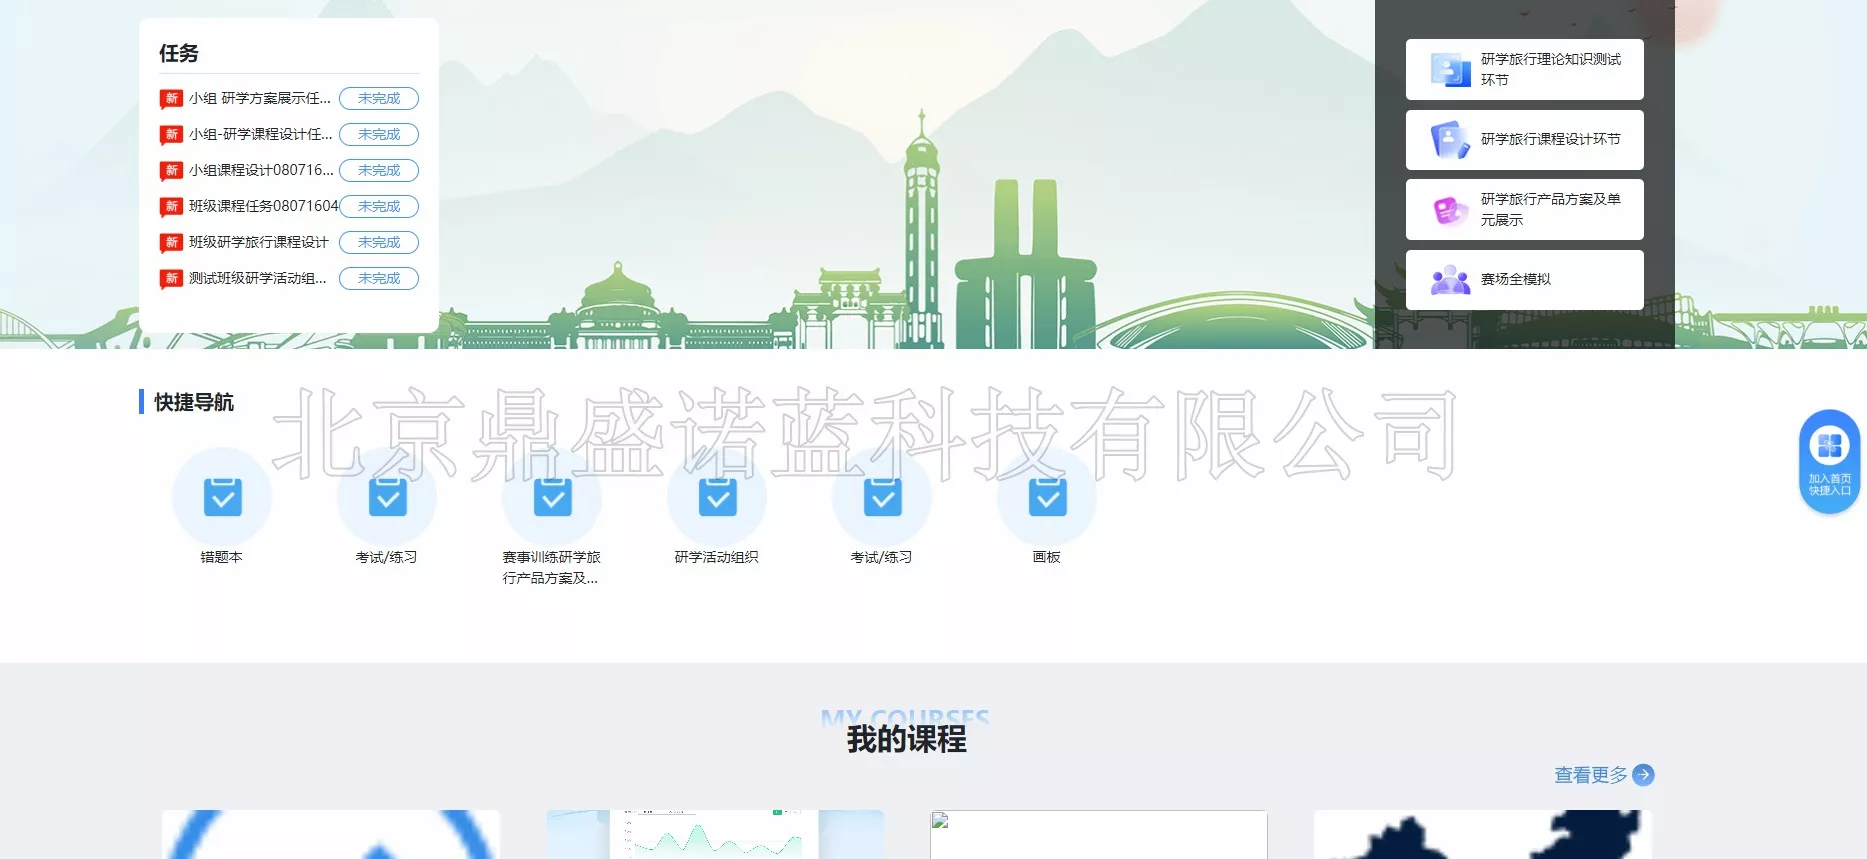This screenshot has height=859, width=1867.
Task: Click 未完成 for 小组 研学方案展示任务
Action: (x=379, y=98)
